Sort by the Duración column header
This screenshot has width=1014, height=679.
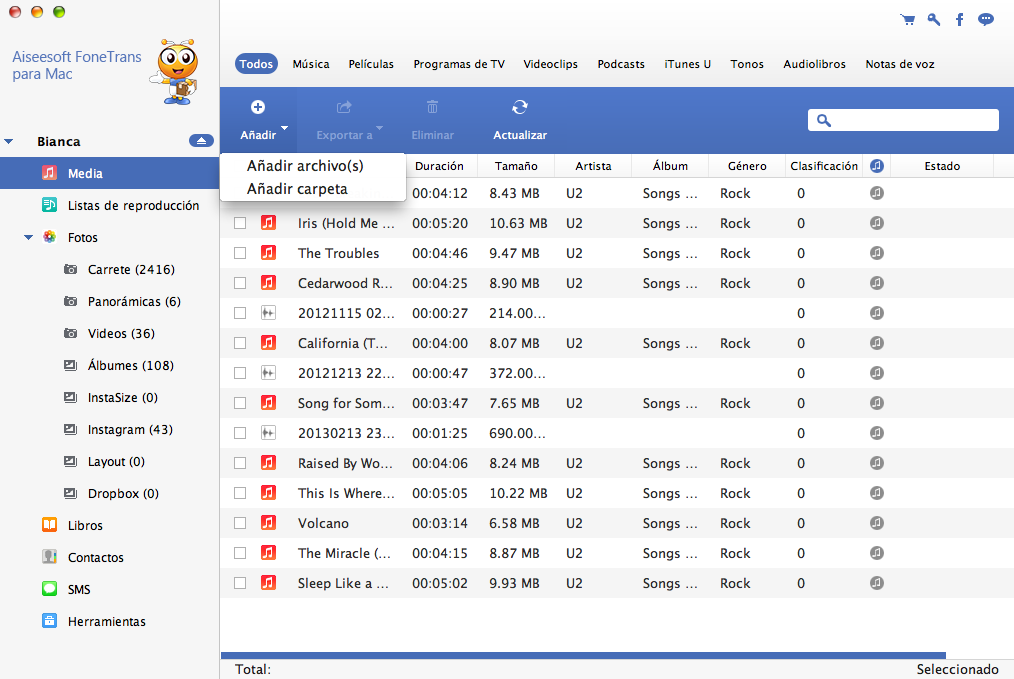tap(439, 166)
